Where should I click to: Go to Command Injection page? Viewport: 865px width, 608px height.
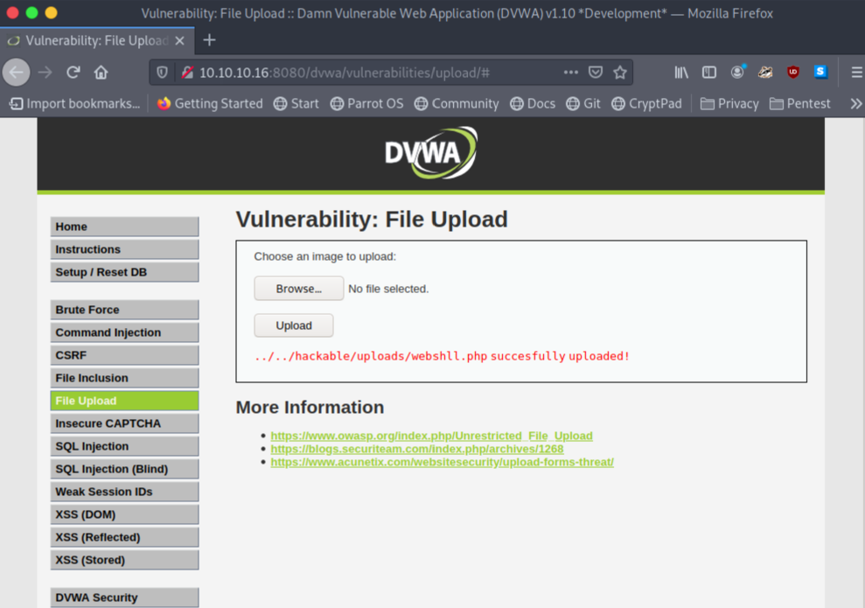tap(125, 333)
